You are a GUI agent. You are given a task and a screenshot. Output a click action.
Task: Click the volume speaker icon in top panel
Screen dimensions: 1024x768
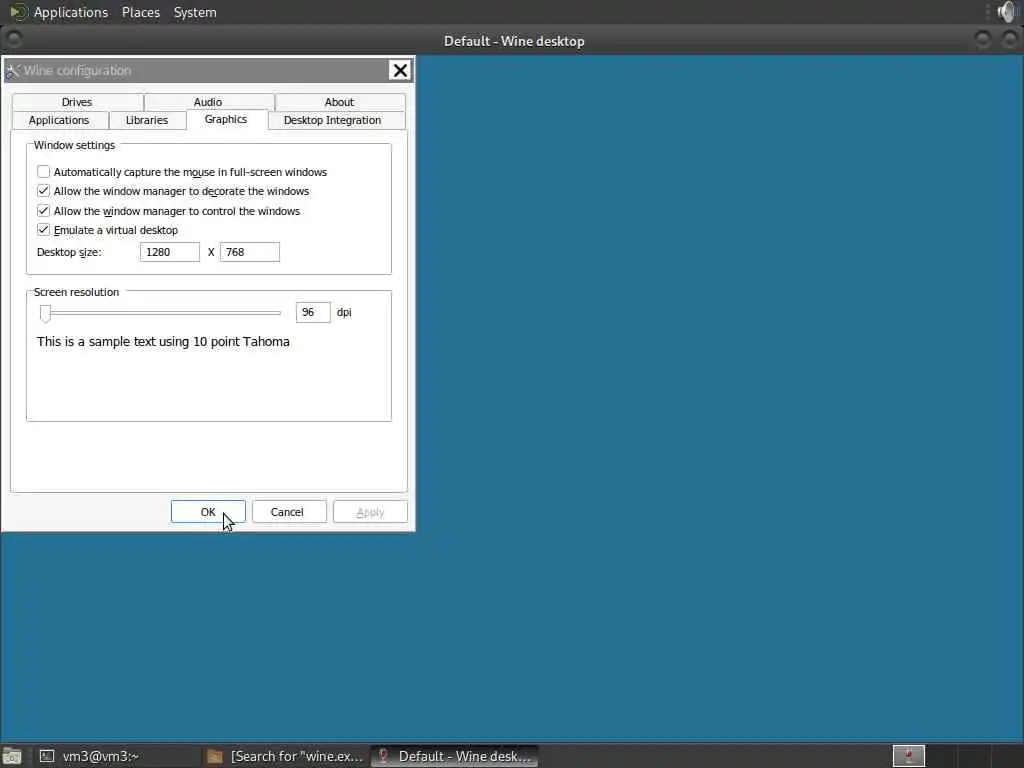(x=1006, y=12)
